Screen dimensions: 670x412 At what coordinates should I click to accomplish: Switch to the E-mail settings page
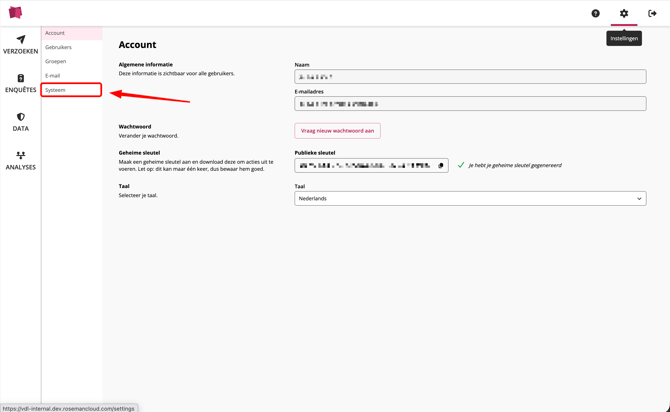coord(52,76)
